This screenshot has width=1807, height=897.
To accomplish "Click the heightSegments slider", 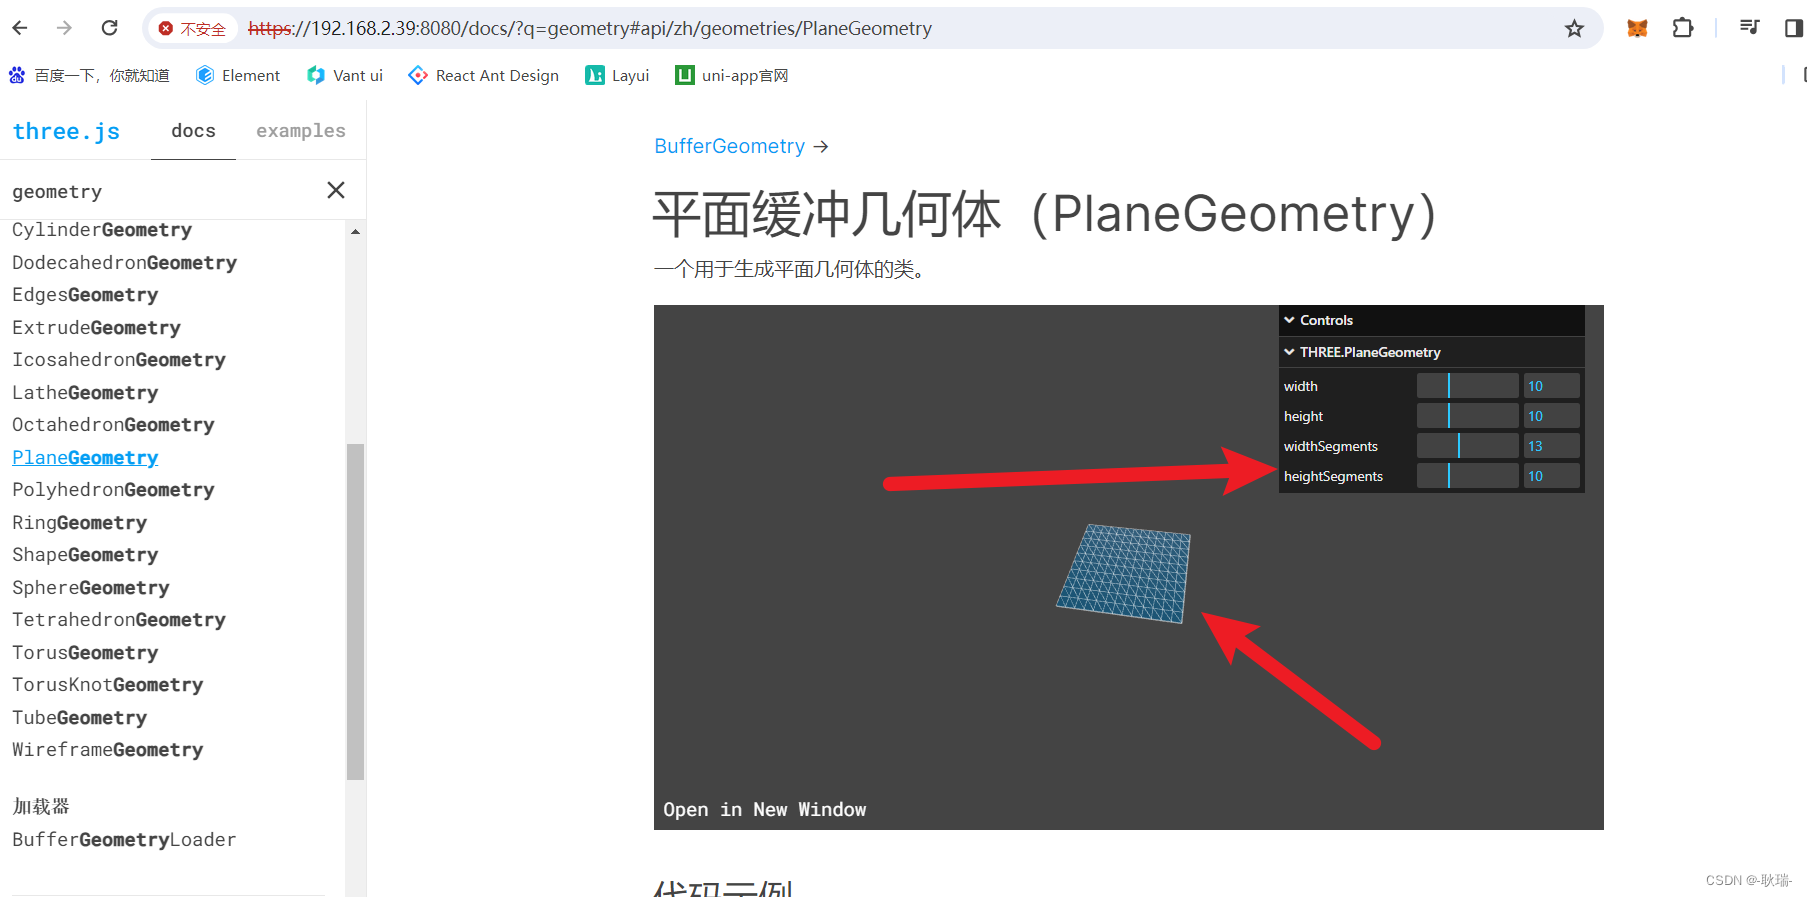I will click(x=1467, y=476).
